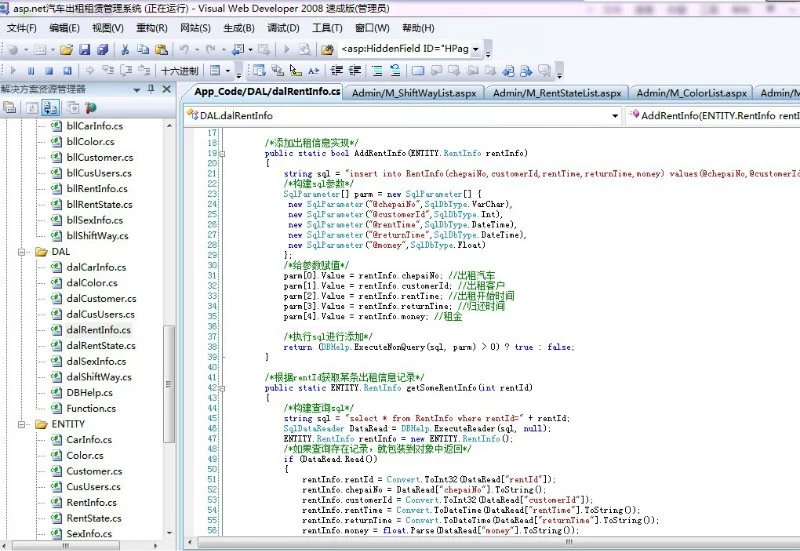Click the Copy icon in the toolbar
This screenshot has height=551, width=800.
click(x=143, y=49)
